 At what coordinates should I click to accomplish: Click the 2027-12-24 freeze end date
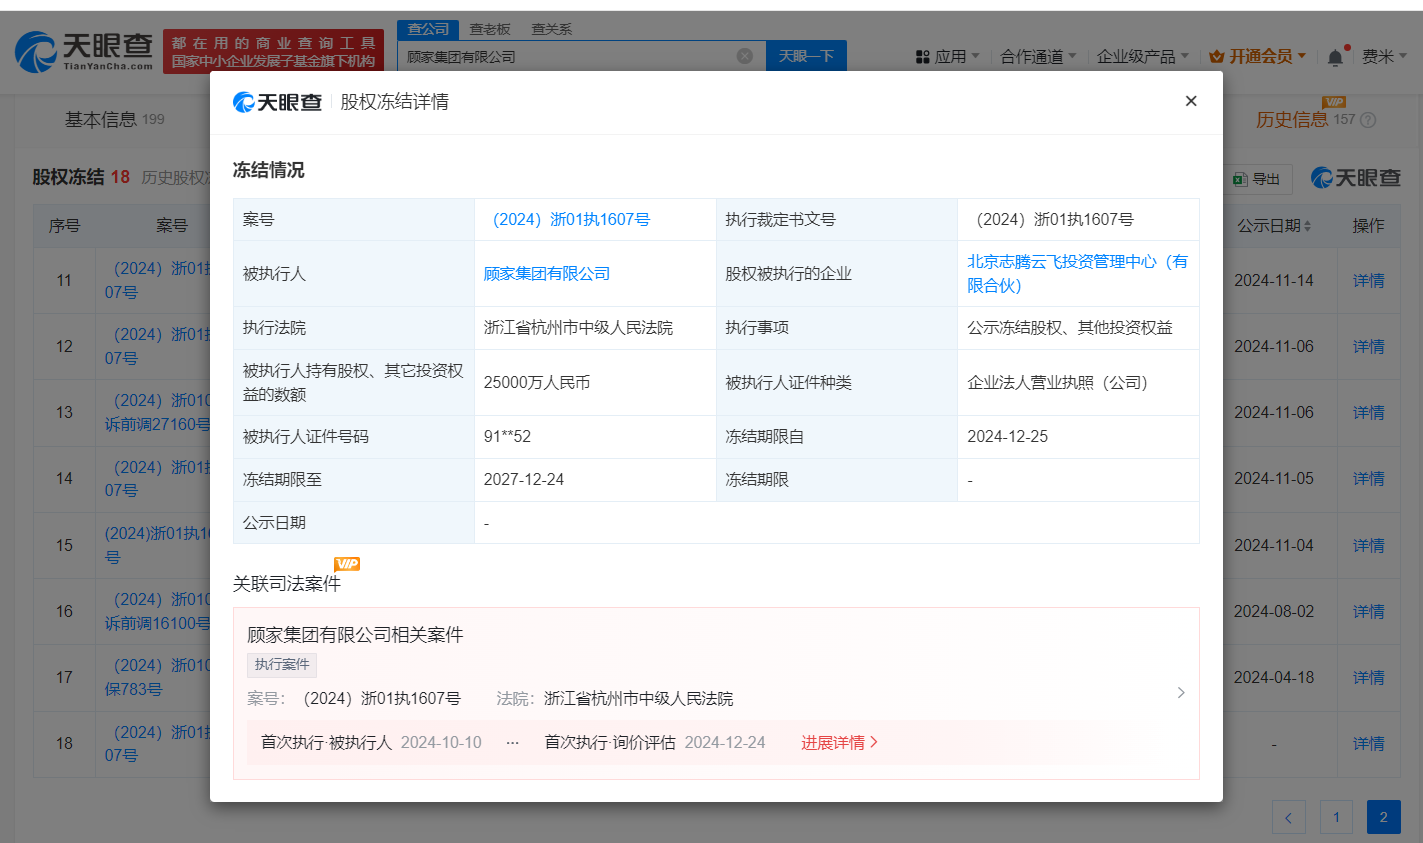(524, 480)
